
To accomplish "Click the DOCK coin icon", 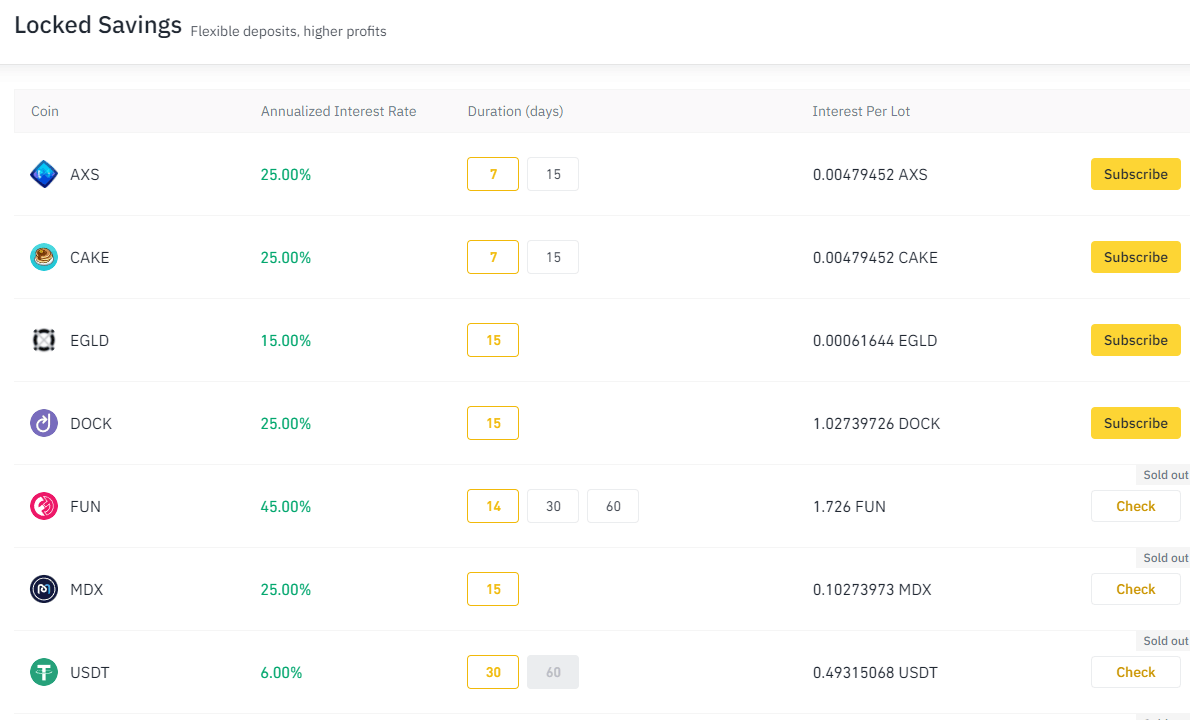I will point(44,423).
